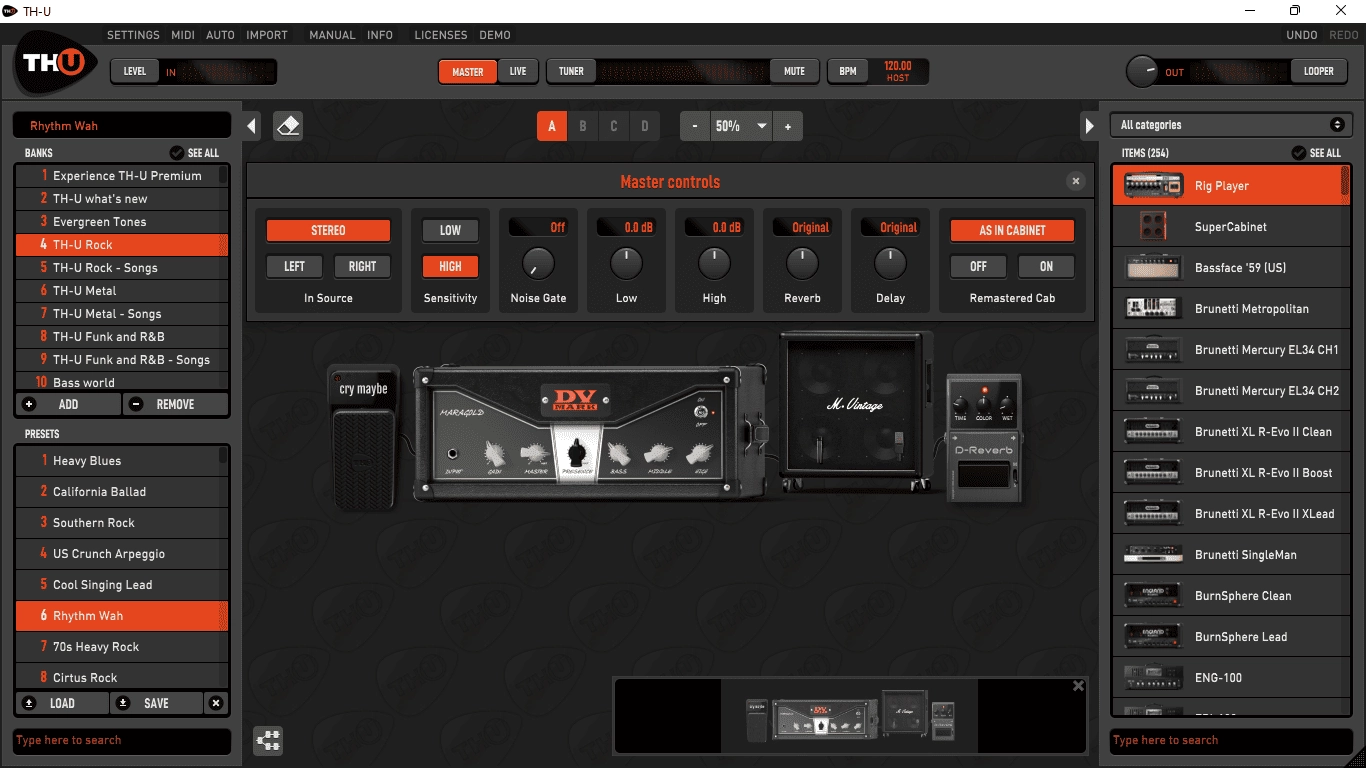Open MANUAL menu
This screenshot has width=1366, height=768.
click(x=332, y=35)
